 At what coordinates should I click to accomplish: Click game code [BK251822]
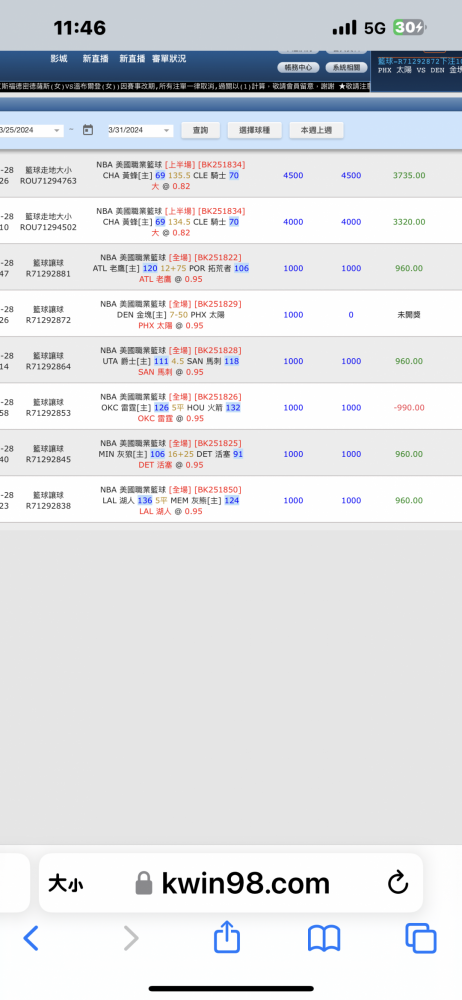pyautogui.click(x=218, y=258)
